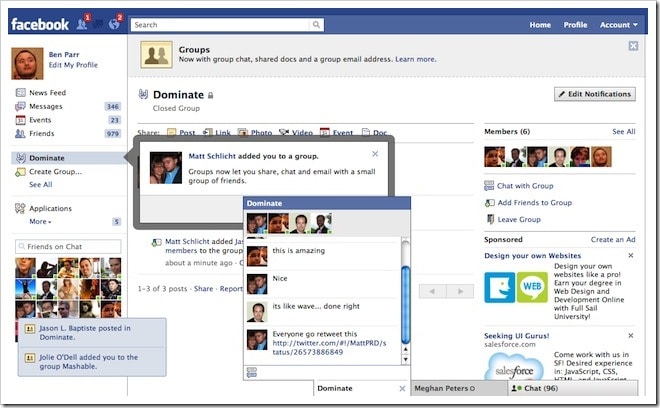
Task: Click the group lock icon next to Dominate
Action: (x=210, y=96)
